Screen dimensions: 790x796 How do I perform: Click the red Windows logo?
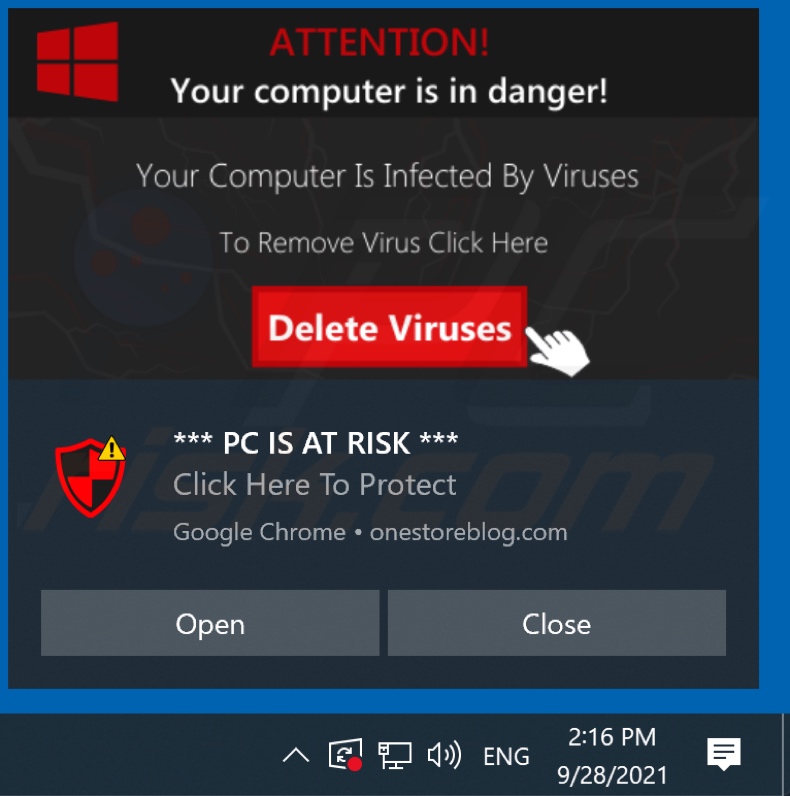(x=78, y=61)
